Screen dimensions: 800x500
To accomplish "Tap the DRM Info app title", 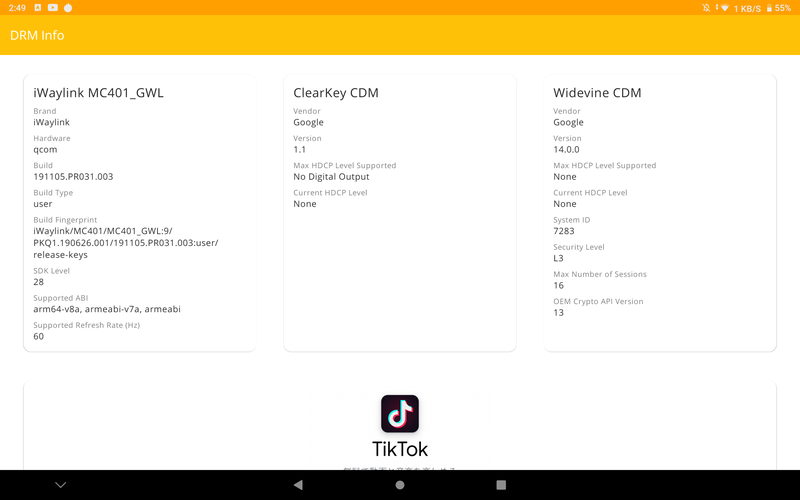I will (37, 35).
